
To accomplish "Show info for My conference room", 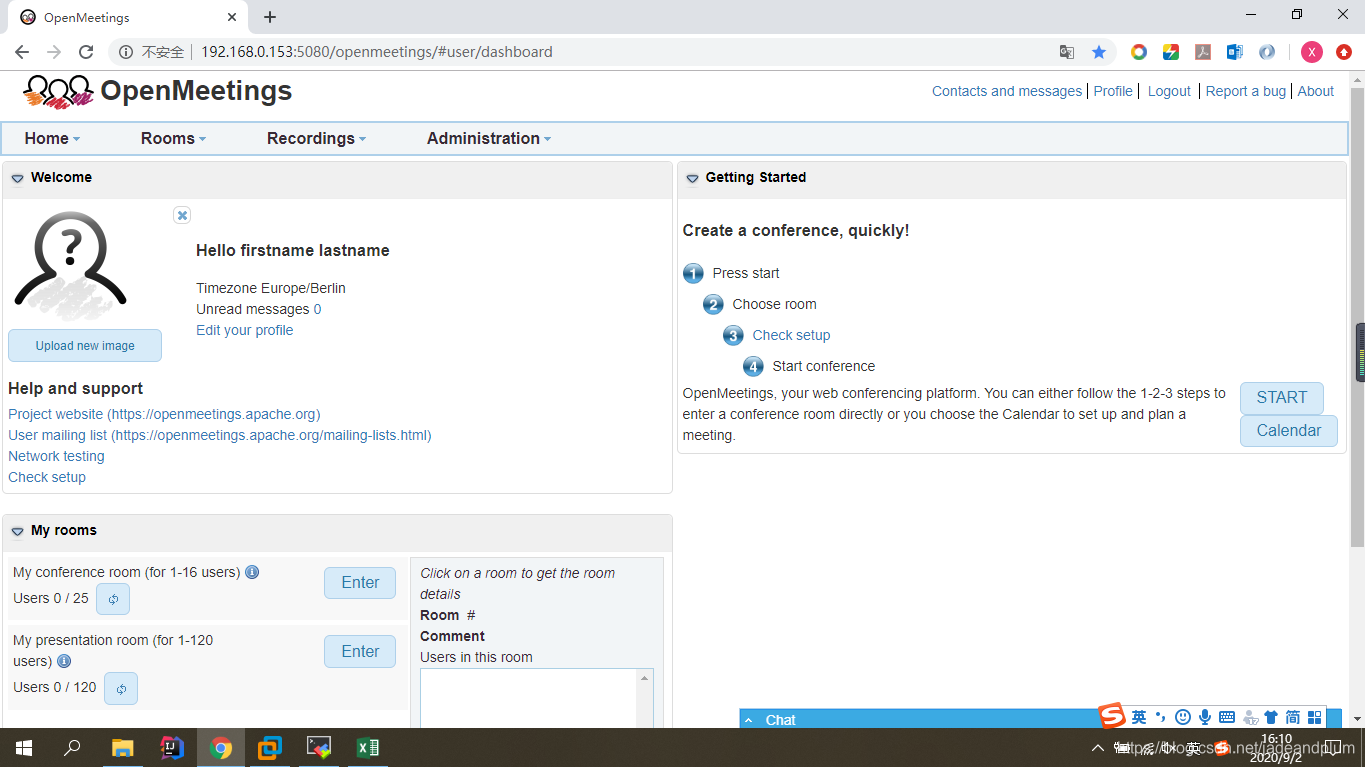I will pos(252,572).
